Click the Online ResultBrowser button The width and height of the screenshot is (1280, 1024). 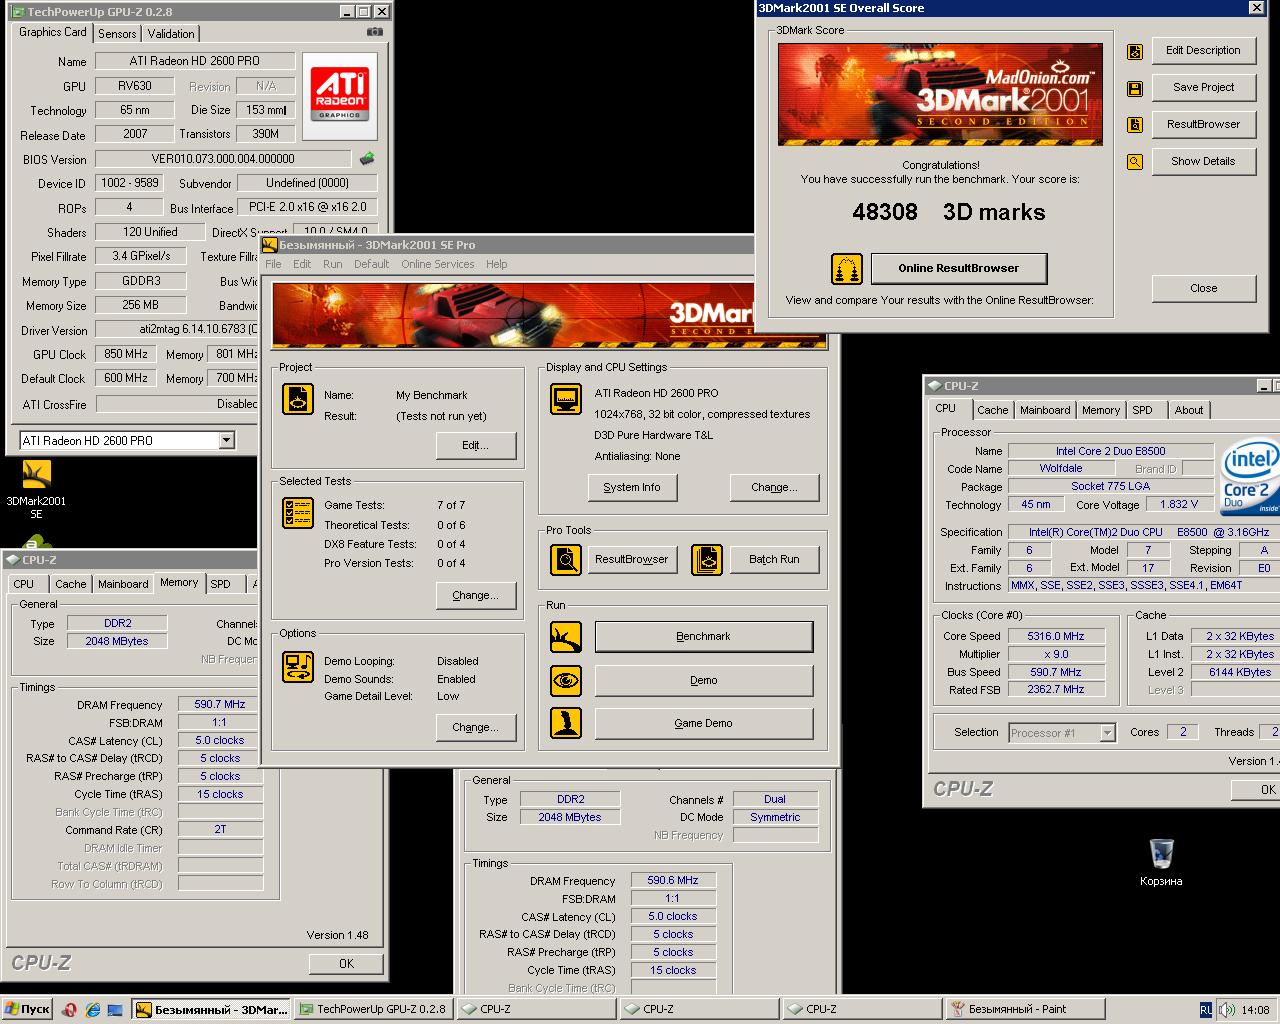(x=959, y=268)
